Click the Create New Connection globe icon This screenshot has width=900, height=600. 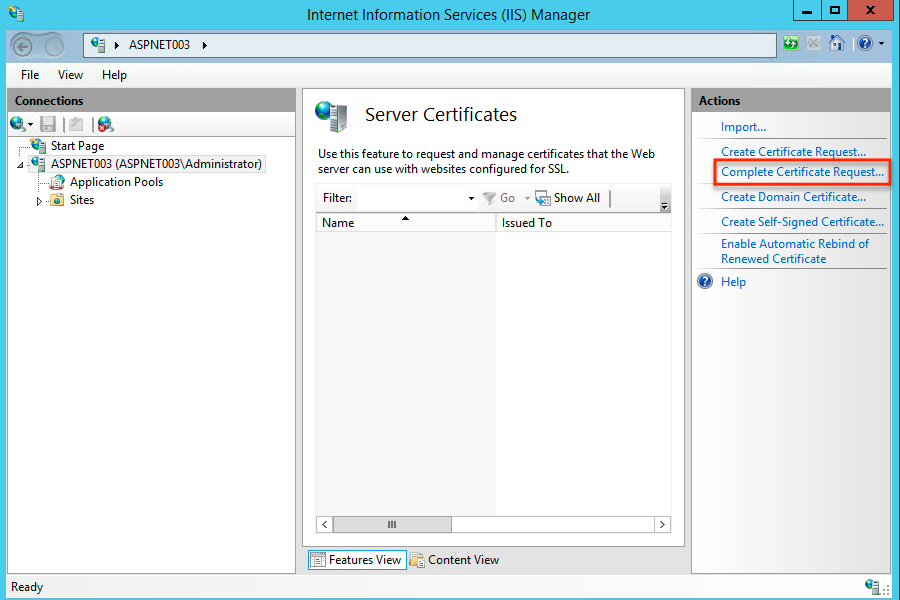point(17,123)
